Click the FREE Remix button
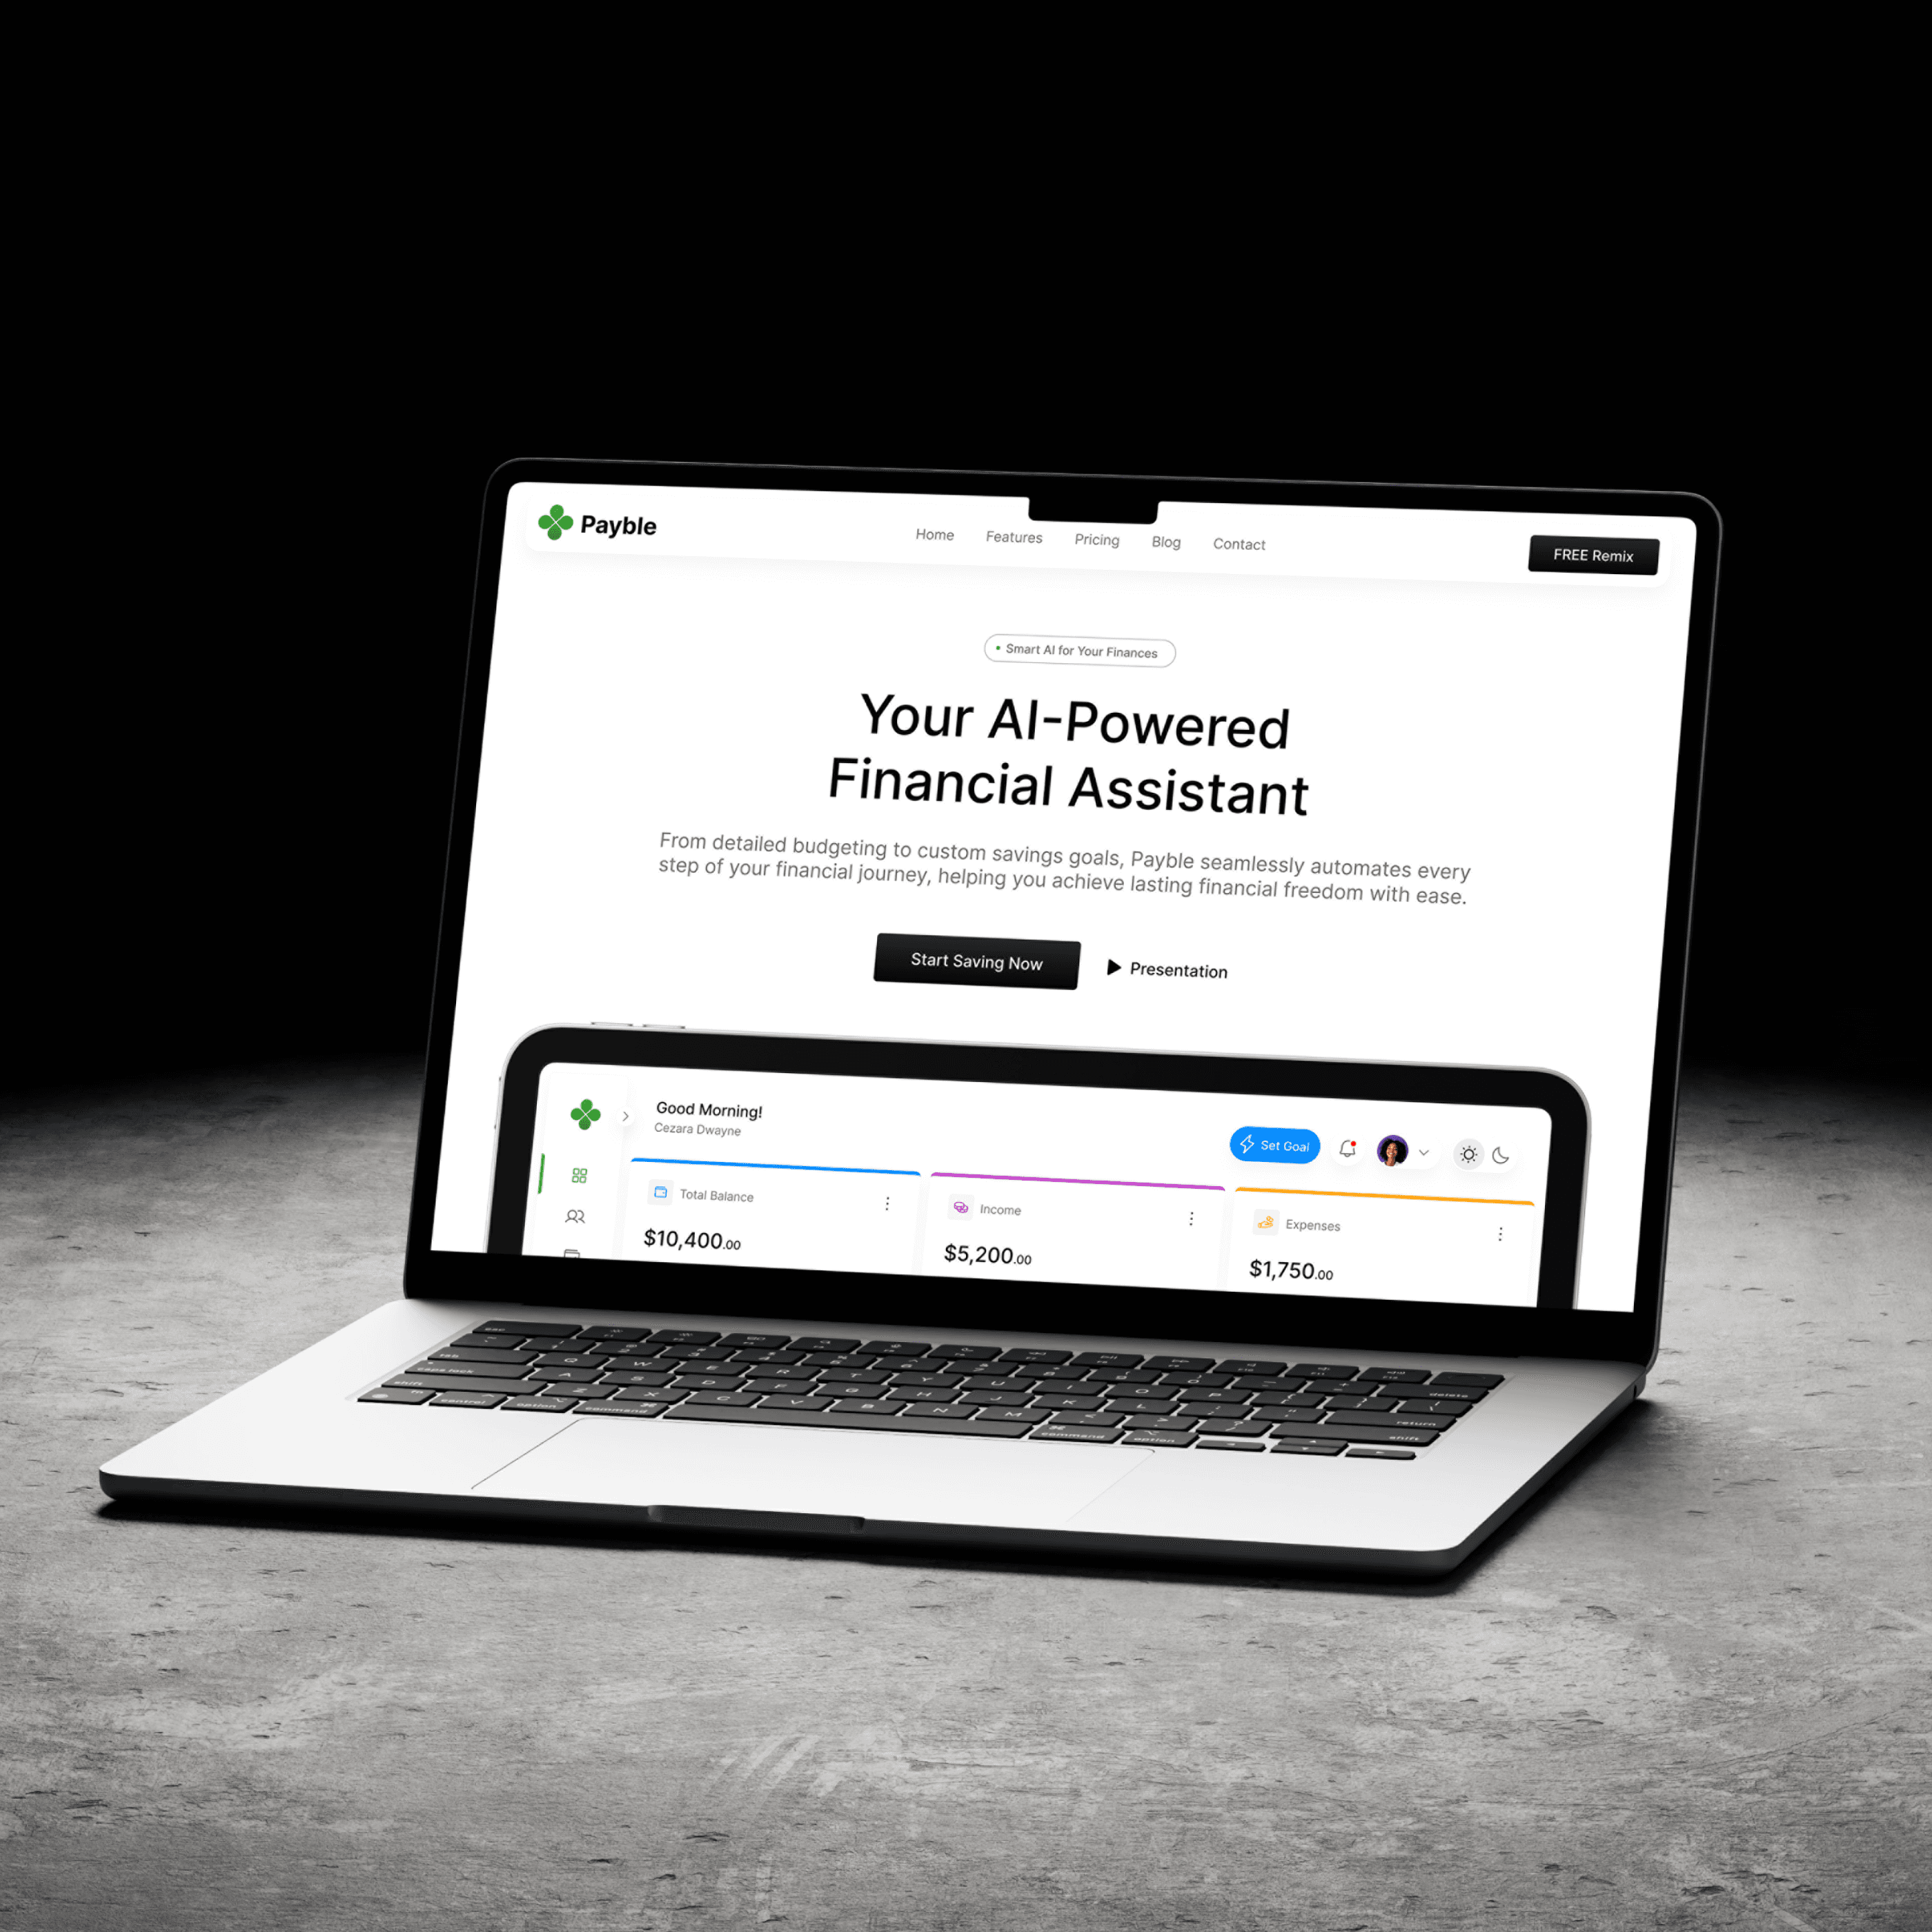This screenshot has height=1932, width=1932. point(1590,555)
